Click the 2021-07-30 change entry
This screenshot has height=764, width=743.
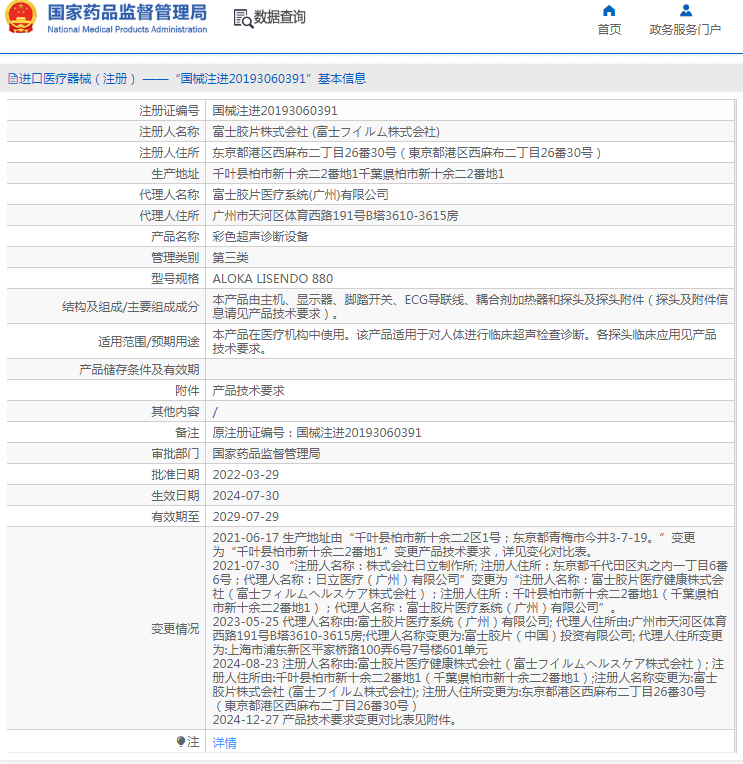point(470,587)
